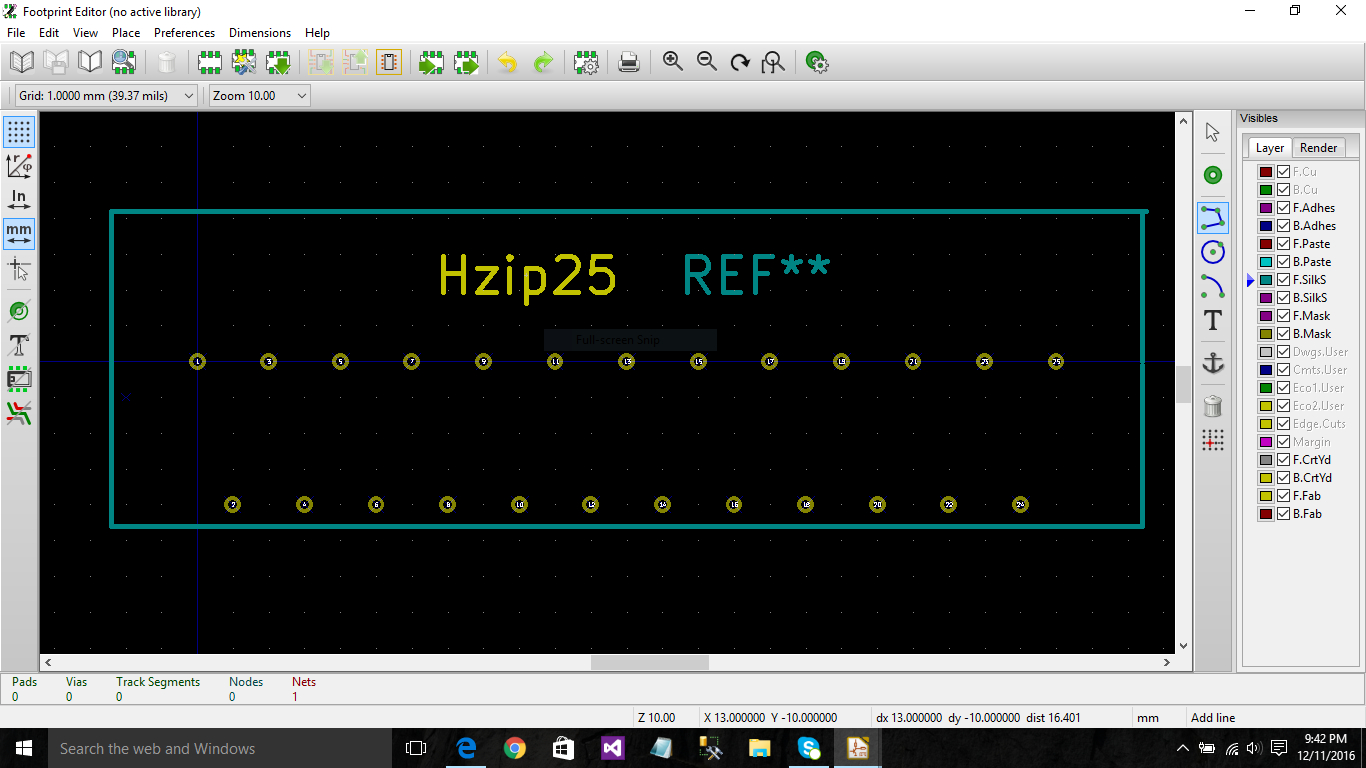Click the Redraw view icon
This screenshot has width=1366, height=768.
[x=740, y=63]
